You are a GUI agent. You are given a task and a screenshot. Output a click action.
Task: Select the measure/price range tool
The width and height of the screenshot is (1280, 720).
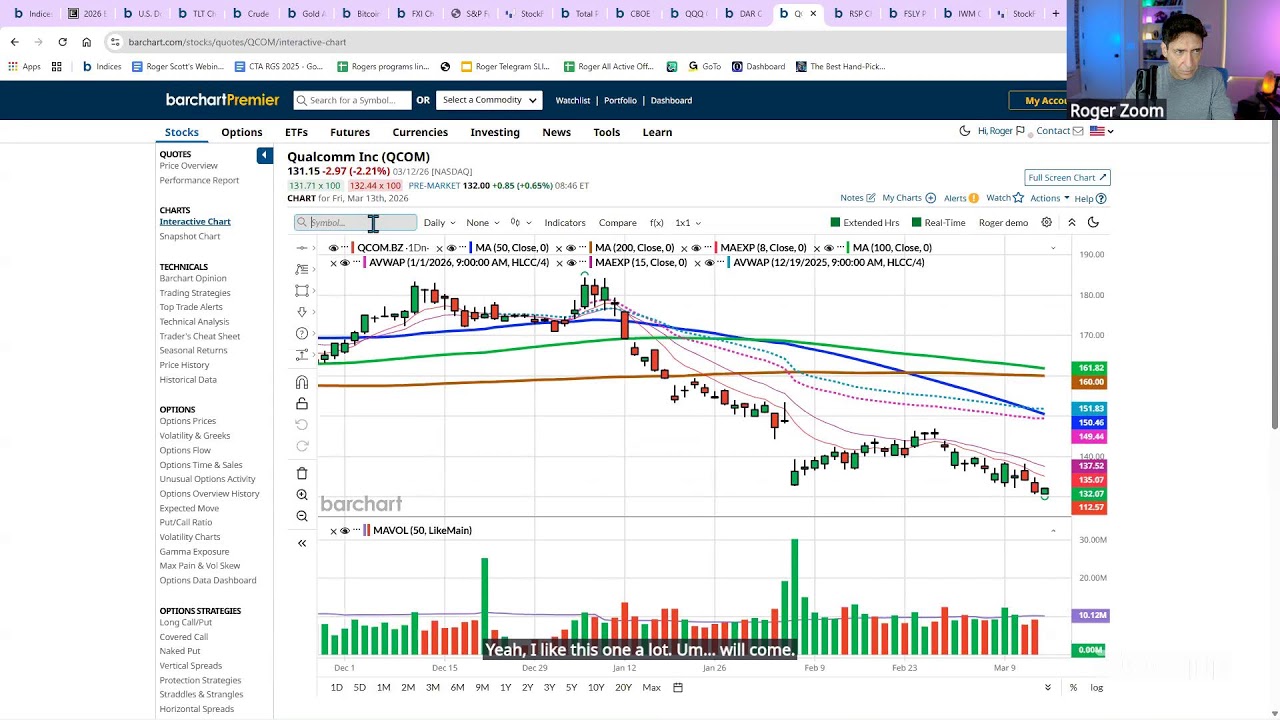302,355
